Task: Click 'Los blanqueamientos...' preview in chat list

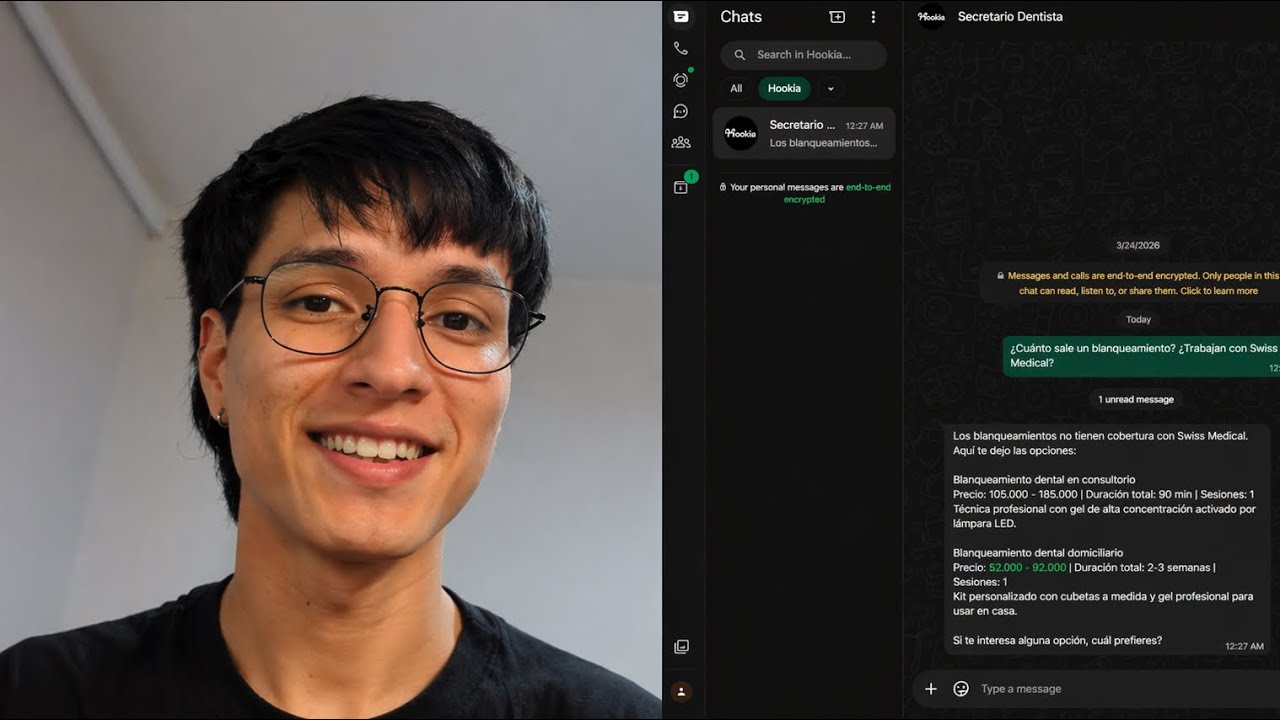Action: (x=823, y=143)
